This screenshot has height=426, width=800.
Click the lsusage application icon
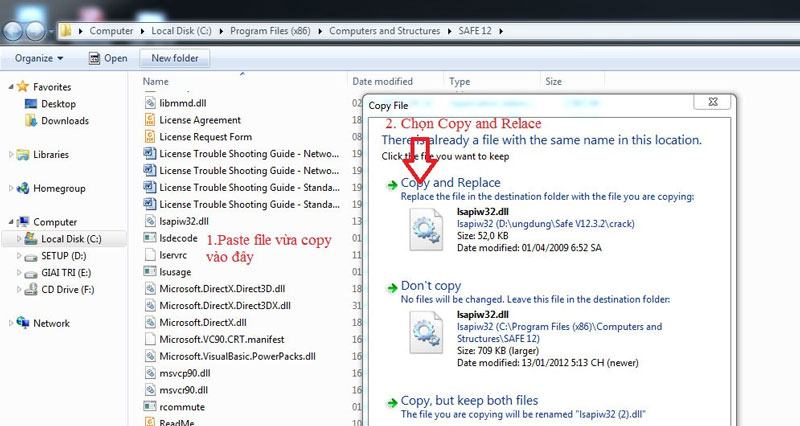point(150,271)
